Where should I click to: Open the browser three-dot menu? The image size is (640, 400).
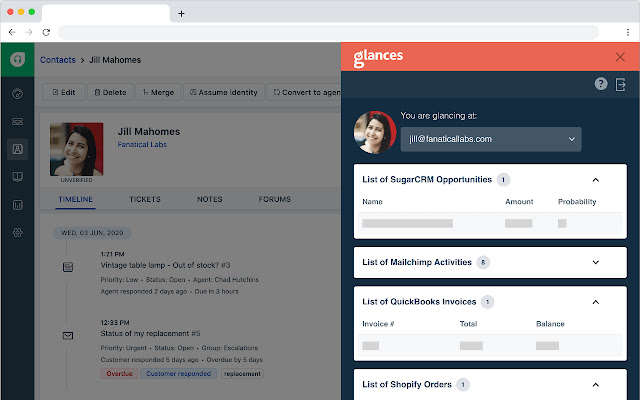(x=628, y=32)
